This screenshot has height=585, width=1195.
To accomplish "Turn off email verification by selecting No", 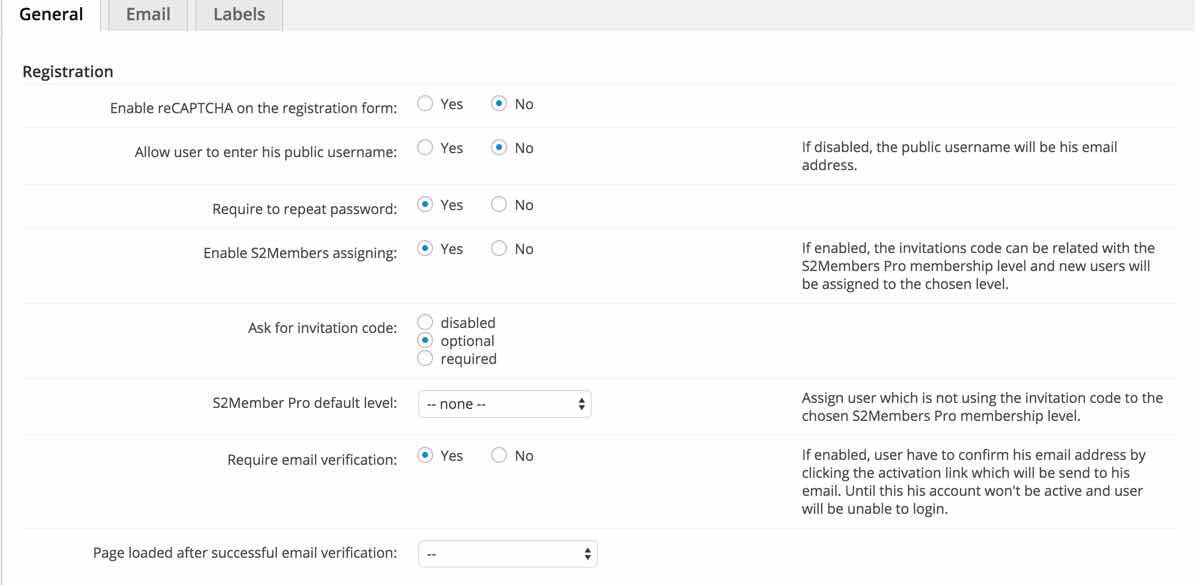I will coord(500,455).
